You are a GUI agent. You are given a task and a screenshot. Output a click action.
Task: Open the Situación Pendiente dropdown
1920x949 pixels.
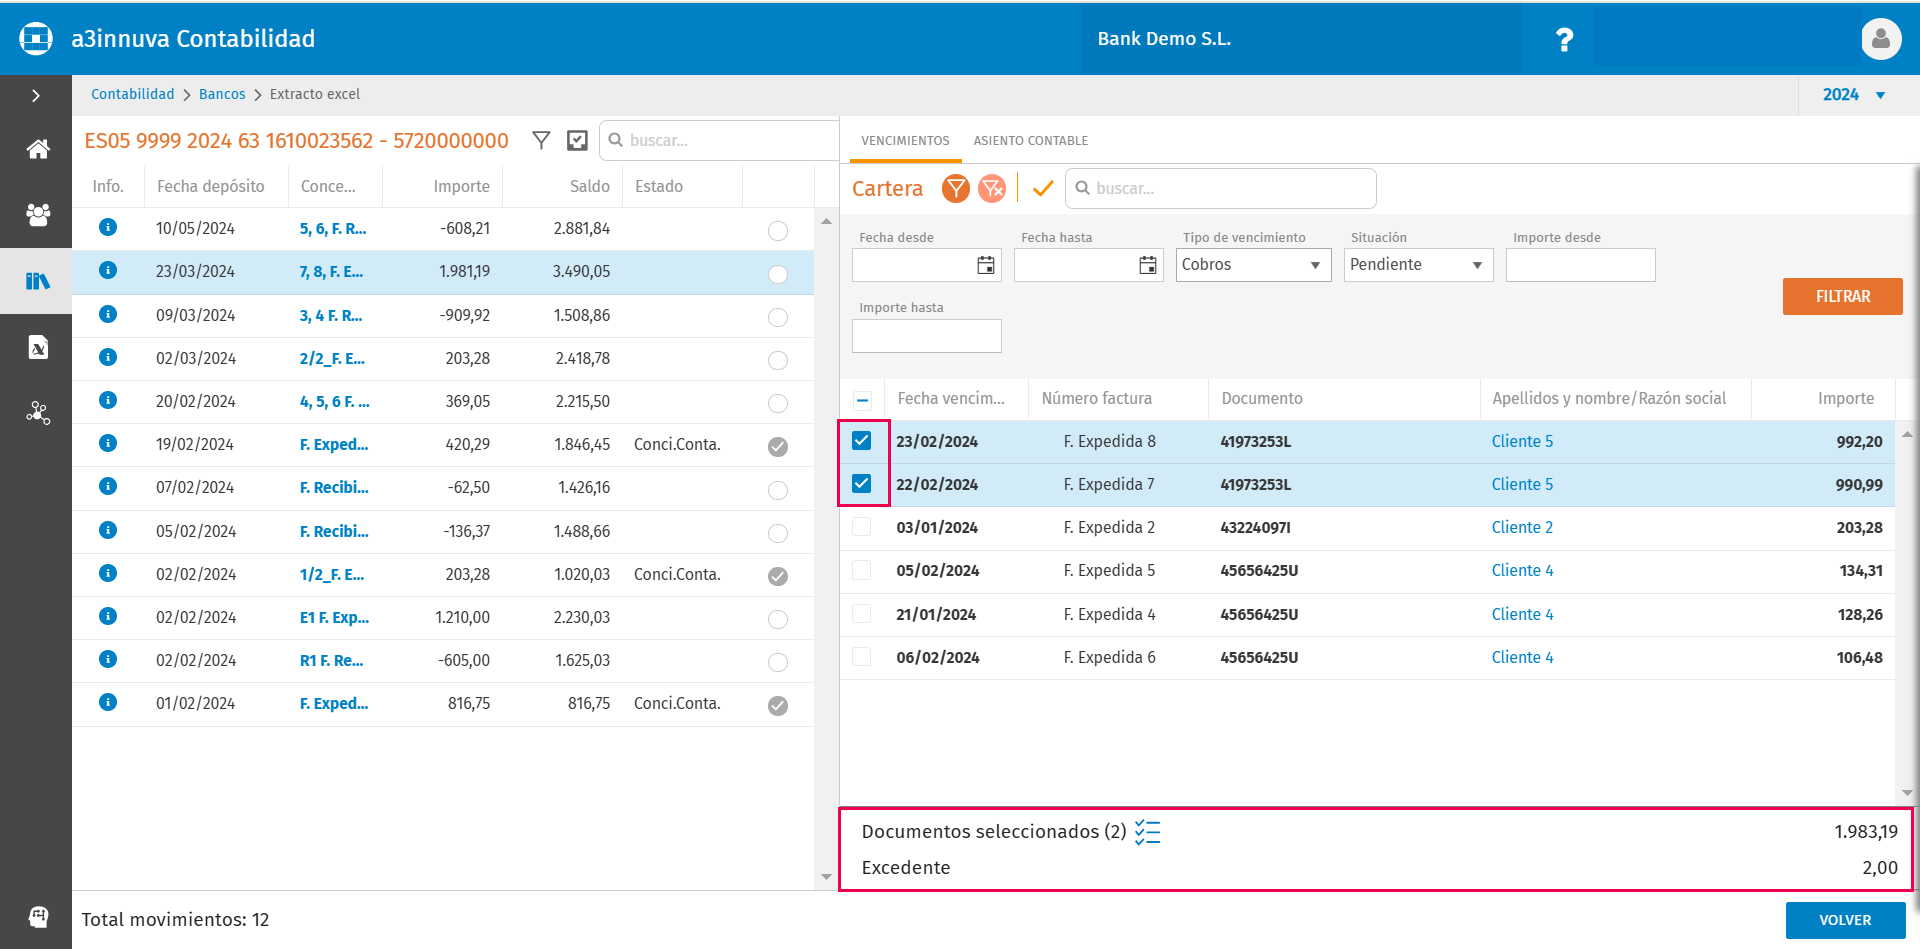(x=1418, y=265)
